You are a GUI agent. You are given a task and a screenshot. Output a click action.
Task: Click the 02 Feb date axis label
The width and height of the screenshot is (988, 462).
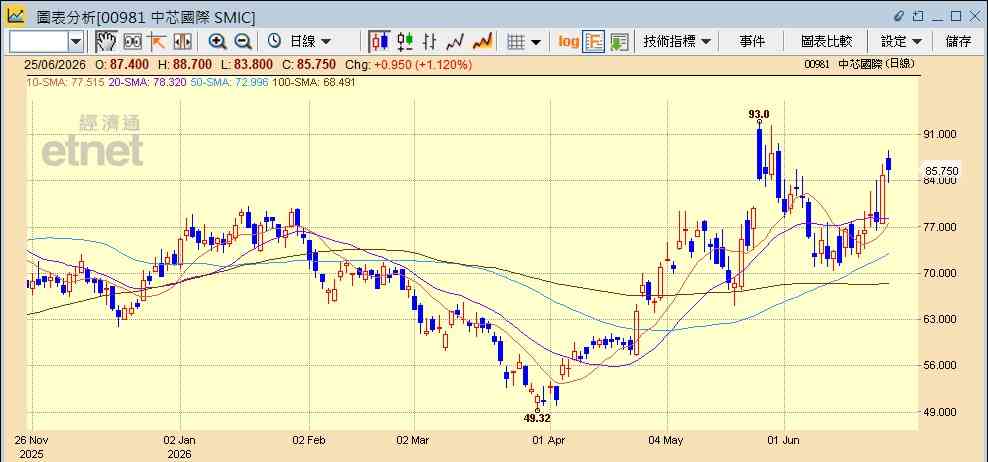pos(309,441)
